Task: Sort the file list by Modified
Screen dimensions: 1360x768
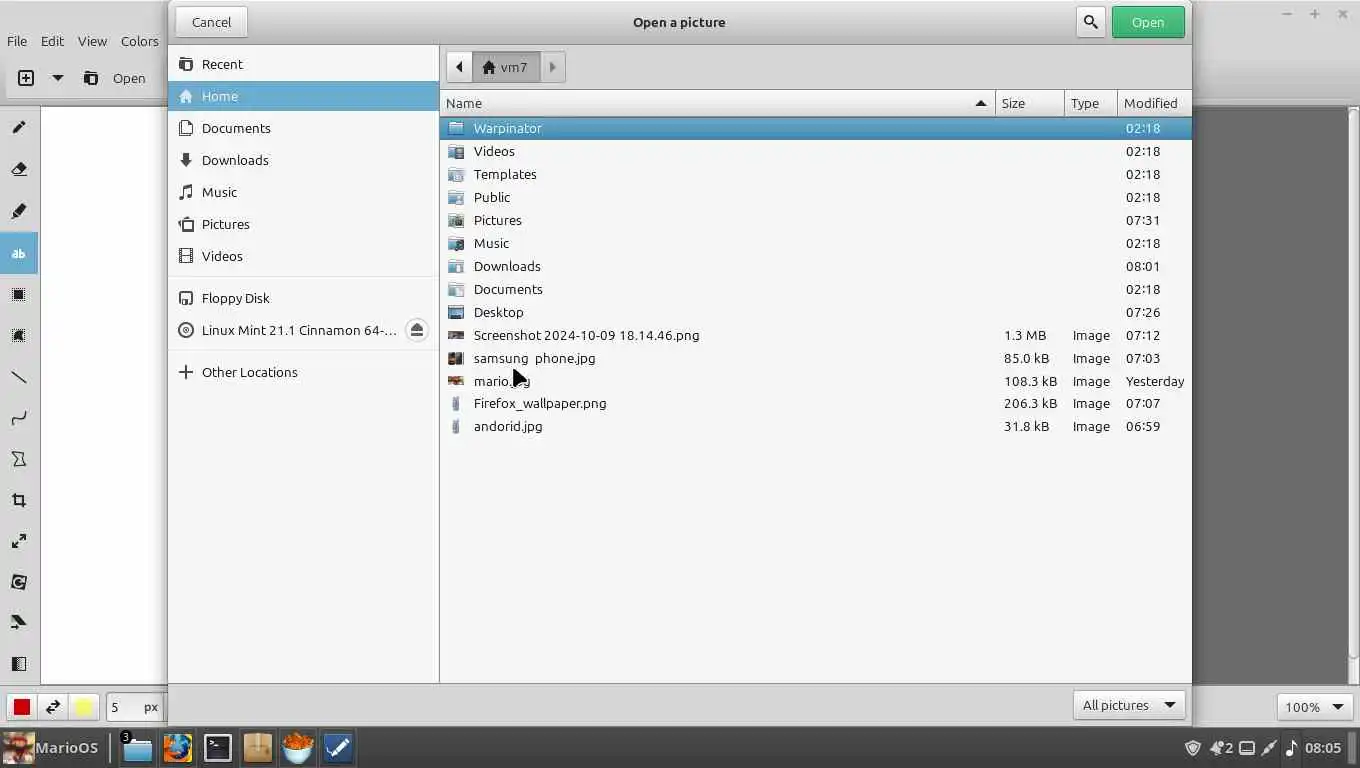Action: pyautogui.click(x=1154, y=103)
